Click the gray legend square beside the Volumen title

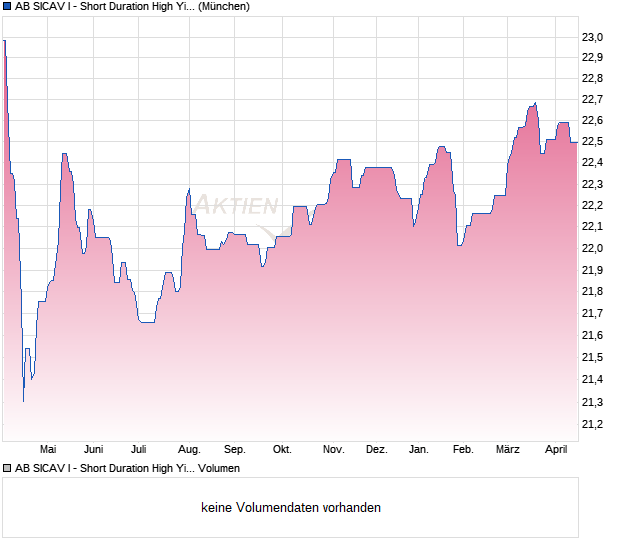(8, 468)
